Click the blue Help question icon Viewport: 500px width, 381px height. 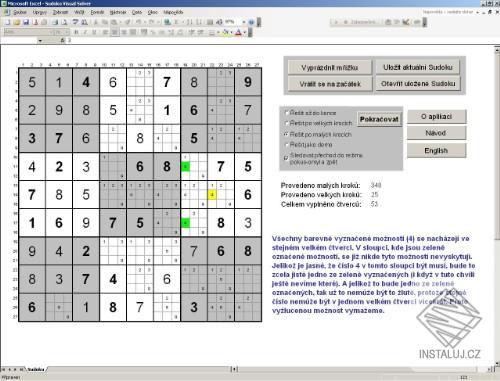pyautogui.click(x=251, y=22)
